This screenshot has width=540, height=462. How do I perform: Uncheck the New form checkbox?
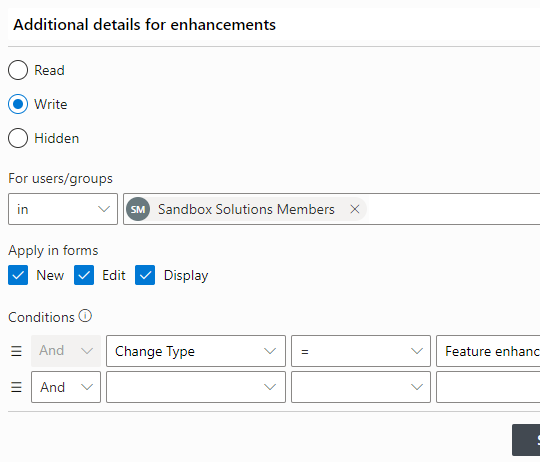pos(18,275)
